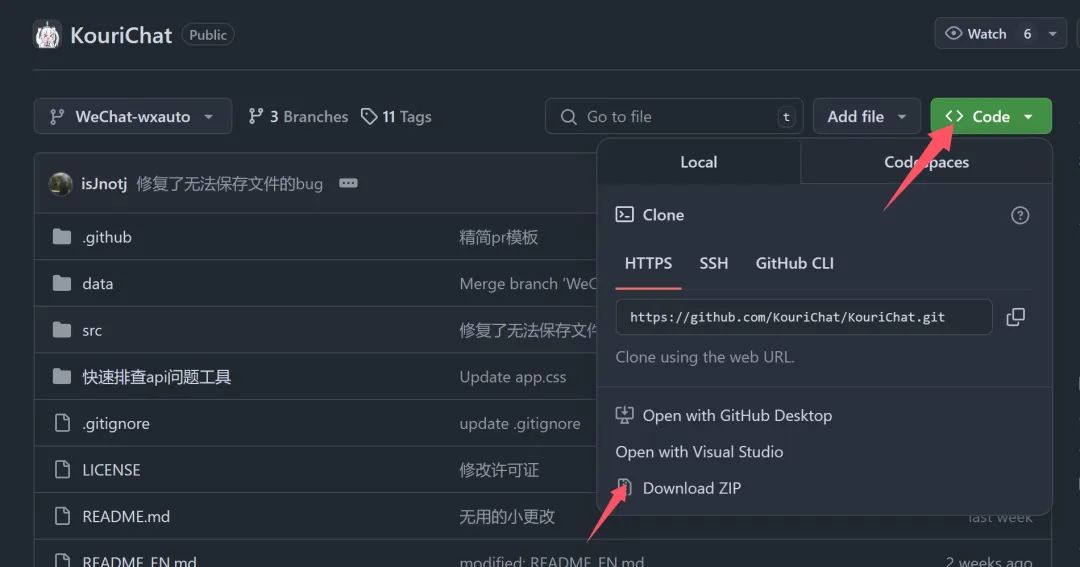
Task: Open the .gitignore file name
Action: (116, 424)
